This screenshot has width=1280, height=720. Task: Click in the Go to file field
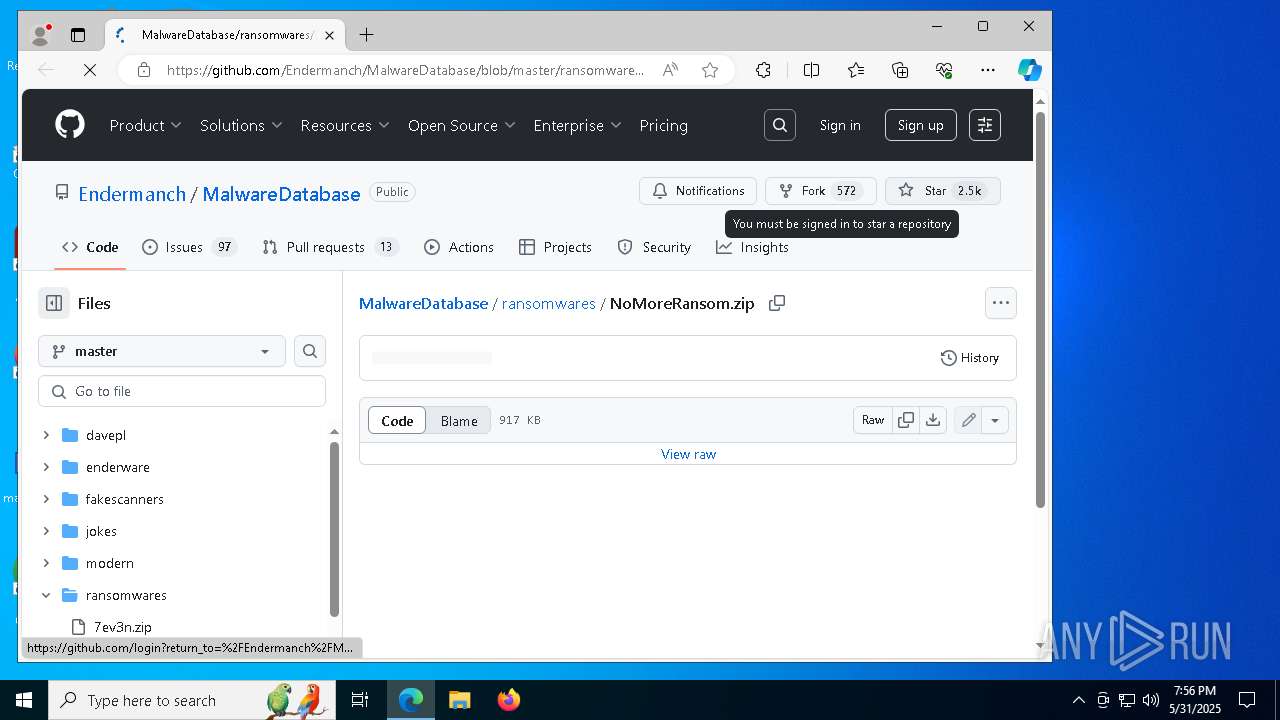[x=182, y=391]
